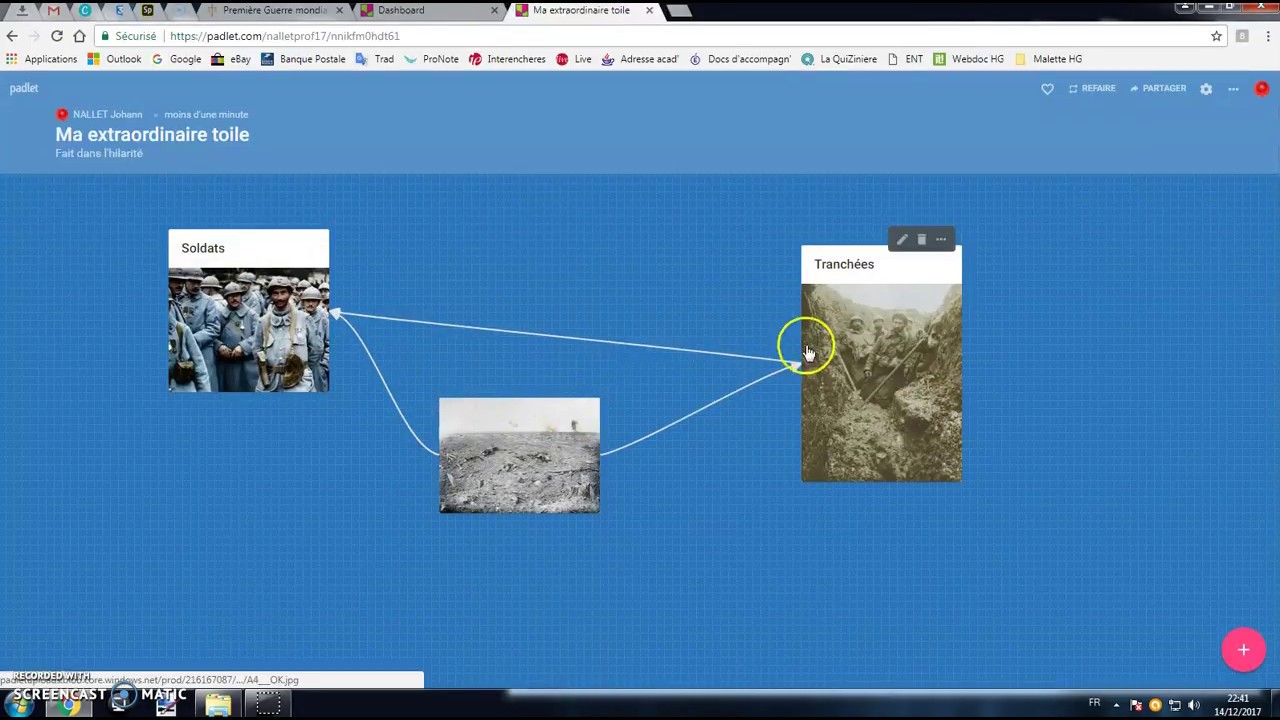The image size is (1280, 720).
Task: Show hidden system tray icons
Action: tap(1116, 705)
